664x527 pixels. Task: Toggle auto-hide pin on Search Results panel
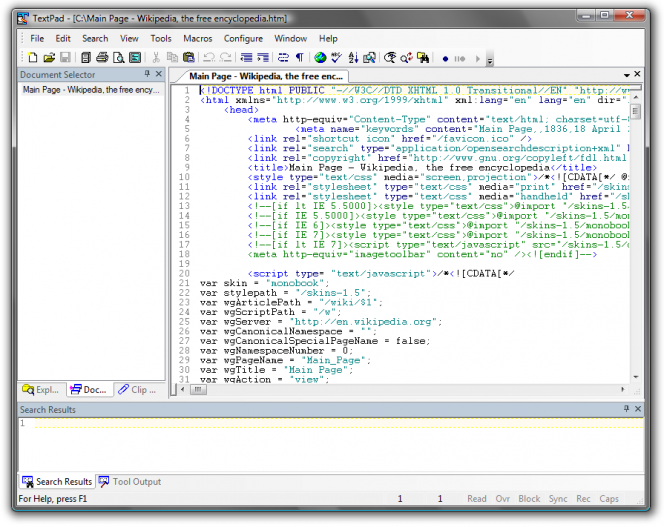point(626,410)
